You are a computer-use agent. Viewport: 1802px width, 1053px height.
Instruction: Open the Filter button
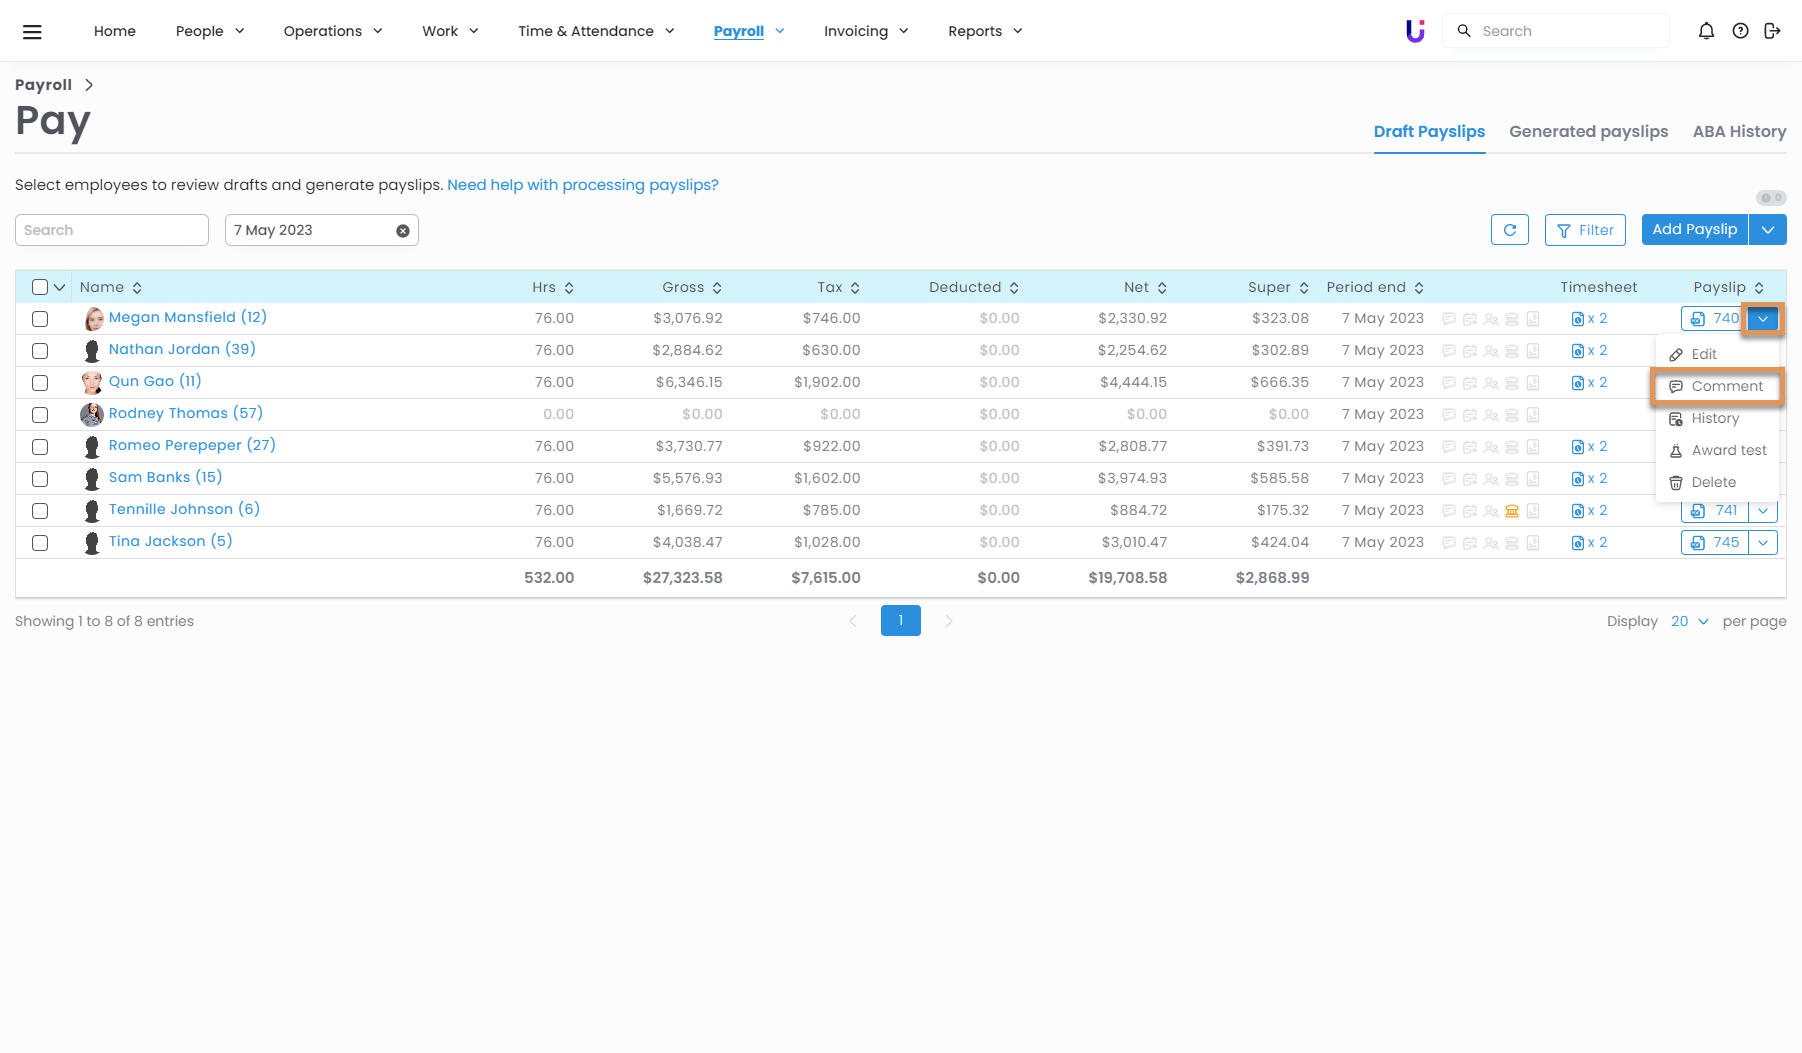point(1585,230)
